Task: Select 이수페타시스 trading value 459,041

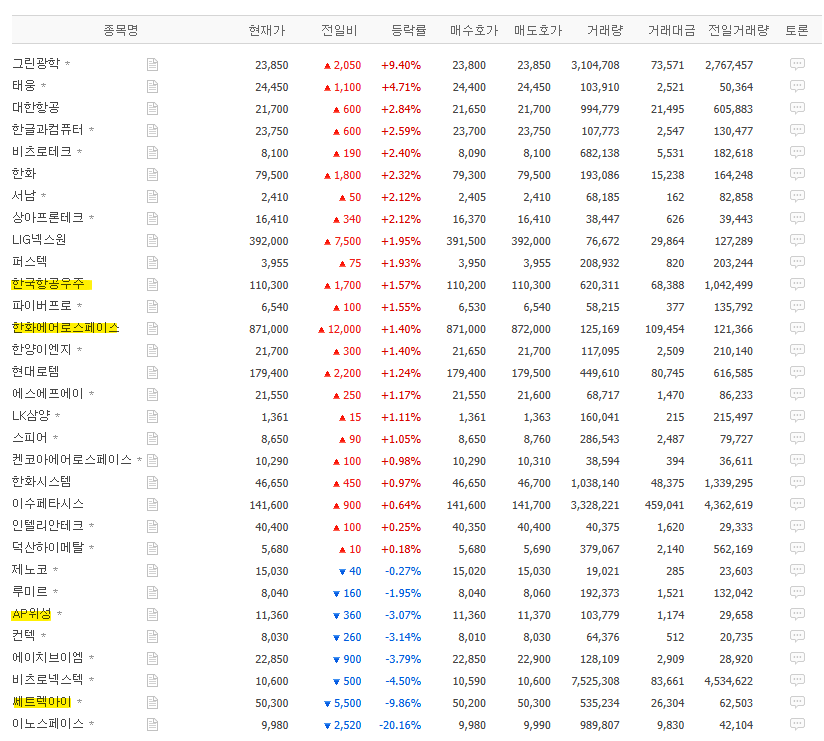Action: click(665, 505)
